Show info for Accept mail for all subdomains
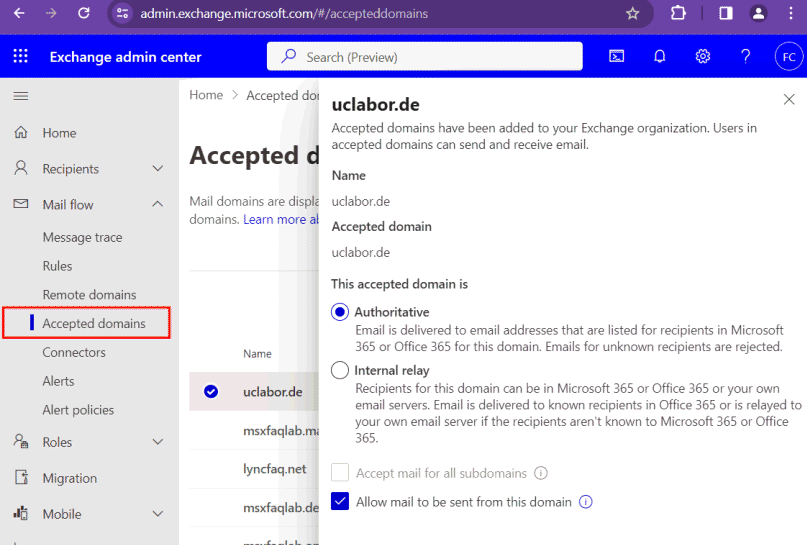The width and height of the screenshot is (807, 545). click(x=541, y=472)
